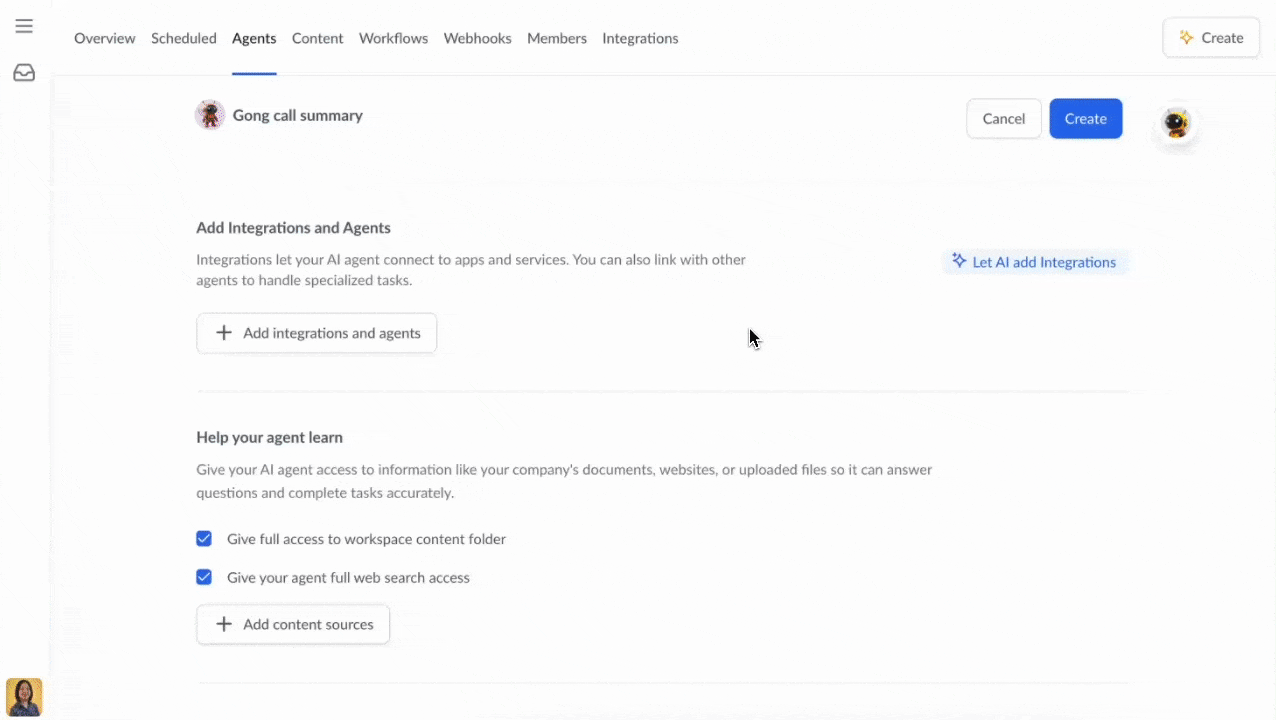1276x720 pixels.
Task: Open the Integrations tab
Action: (640, 38)
